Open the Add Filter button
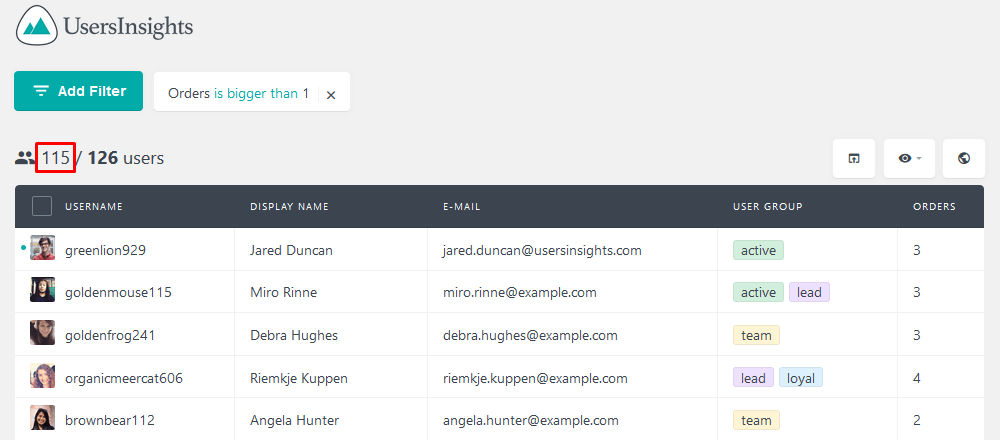The height and width of the screenshot is (440, 1000). coord(78,91)
